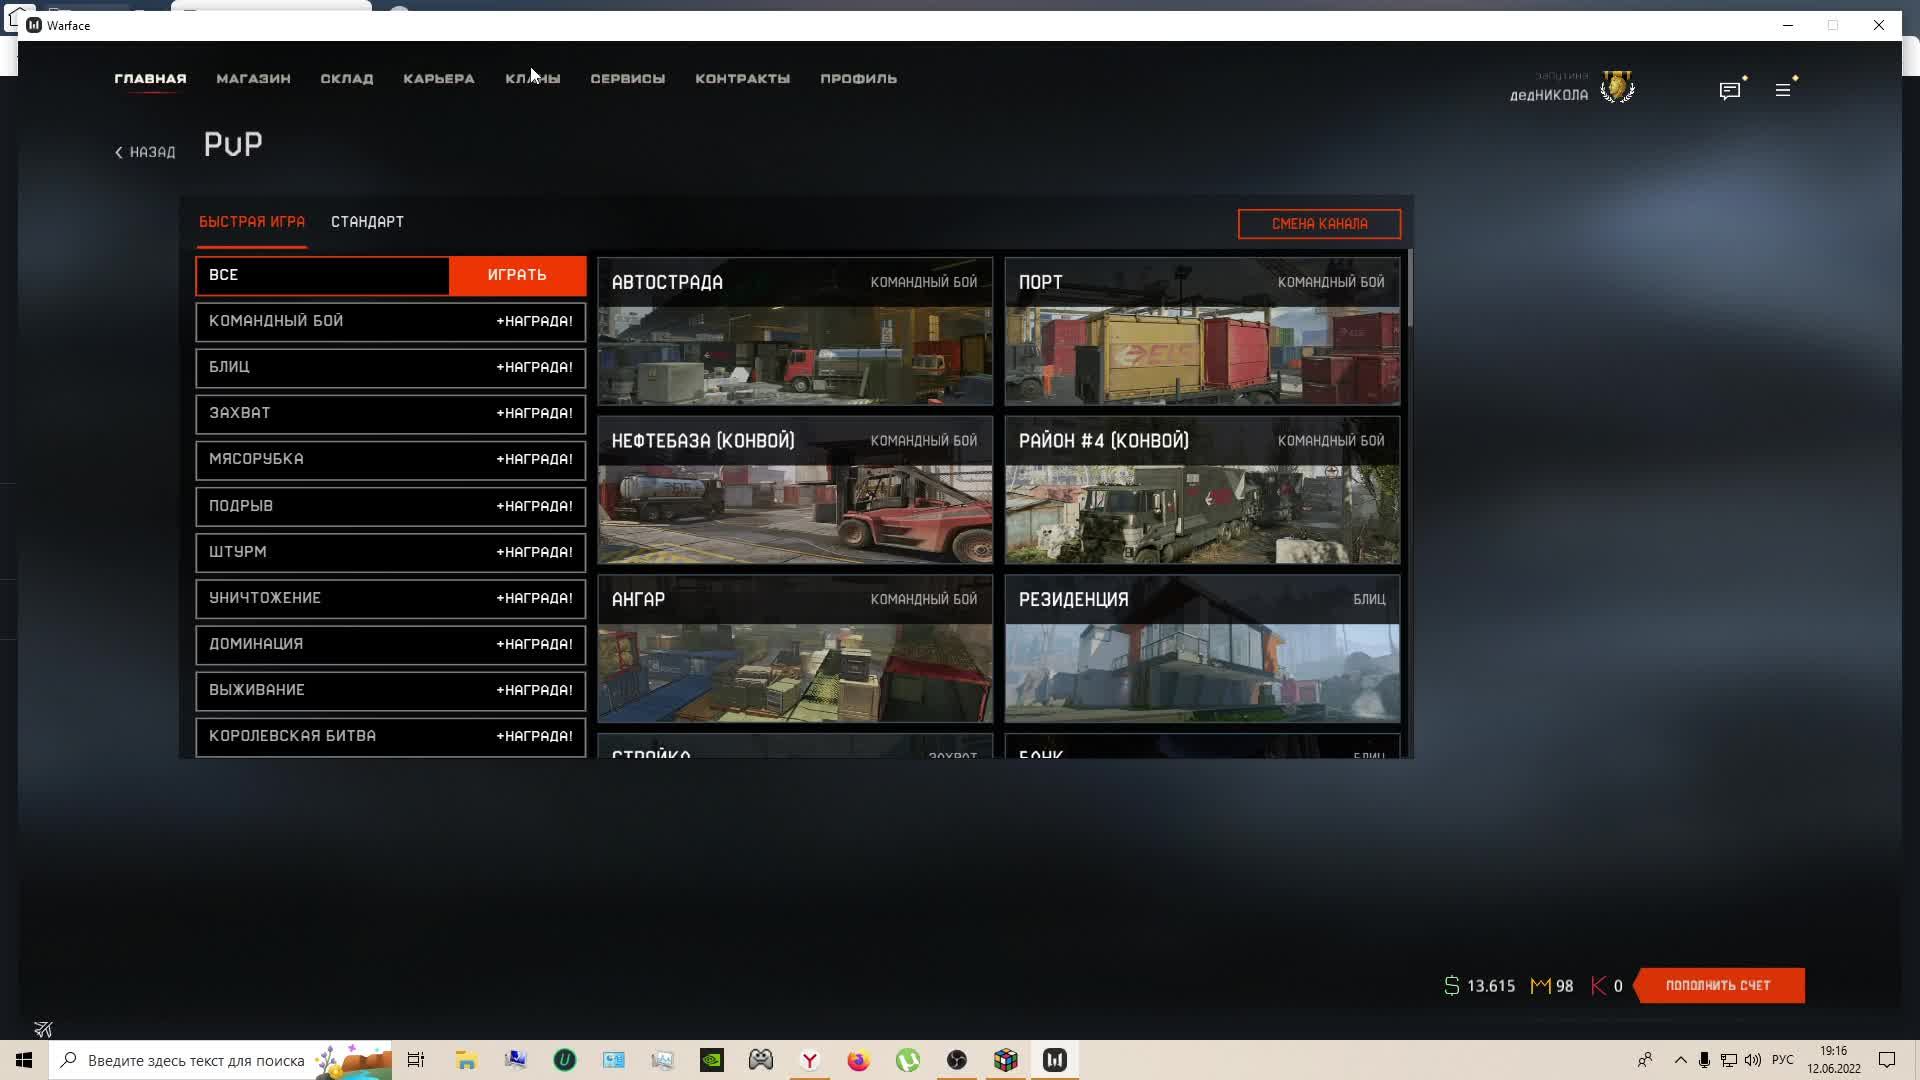Image resolution: width=1920 pixels, height=1080 pixels.
Task: Select the КОМАНДНЫЙ БОЙ mode filter
Action: (x=390, y=322)
